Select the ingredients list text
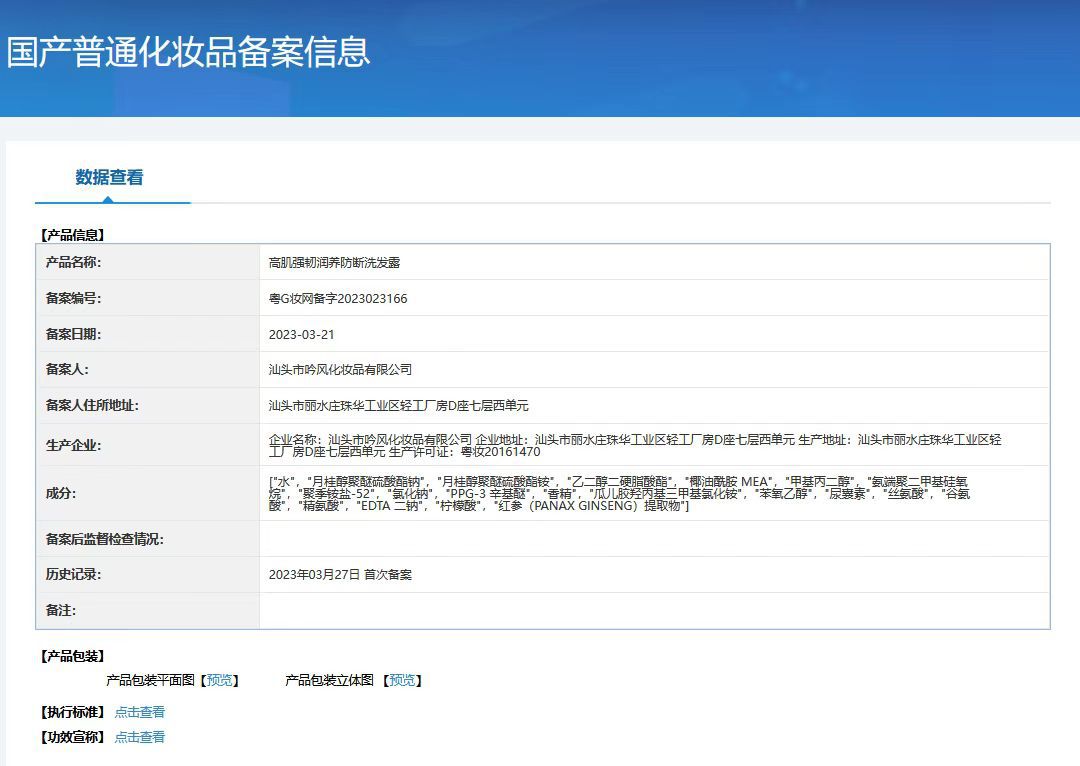Image resolution: width=1080 pixels, height=766 pixels. pyautogui.click(x=619, y=493)
